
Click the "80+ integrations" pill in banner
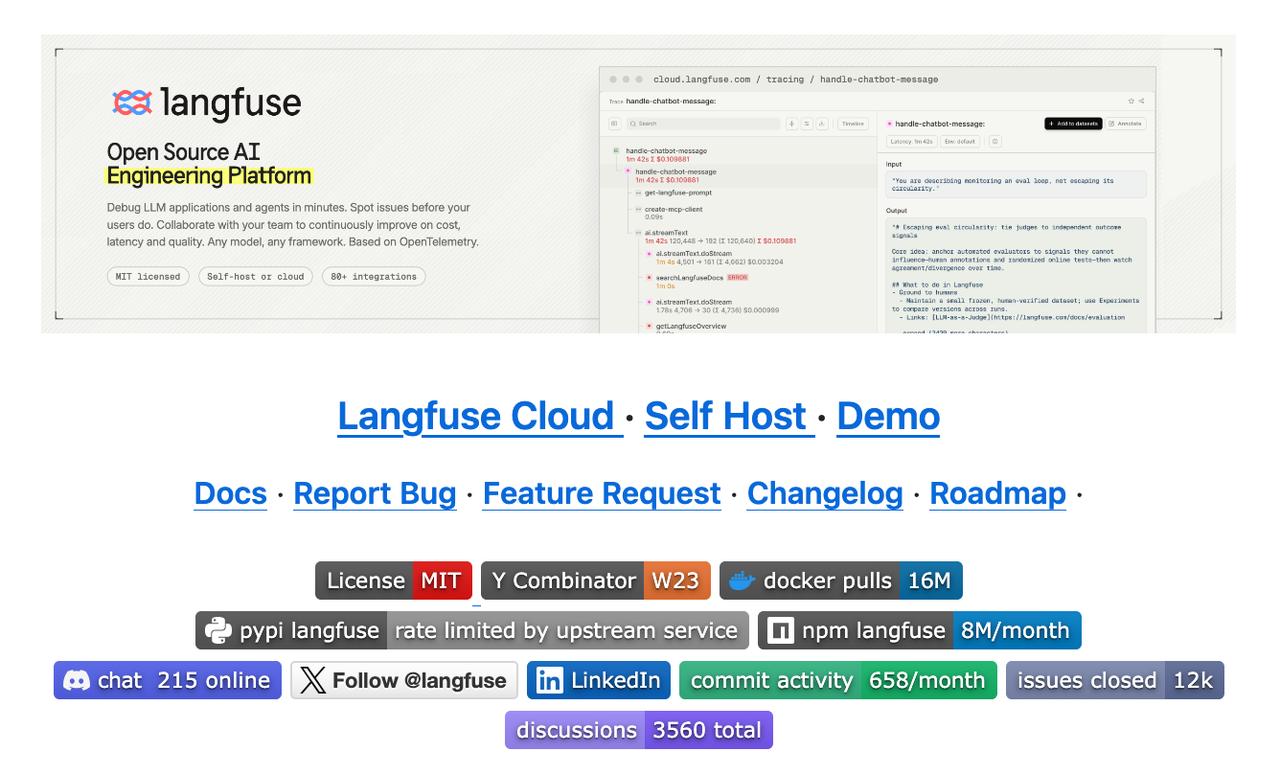(x=374, y=276)
